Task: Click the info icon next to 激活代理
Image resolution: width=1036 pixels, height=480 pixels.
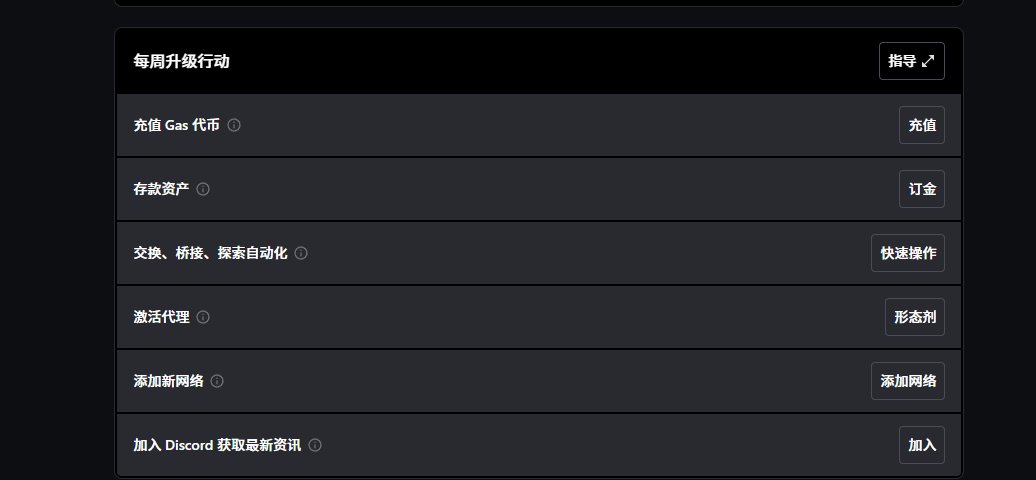Action: [x=204, y=317]
